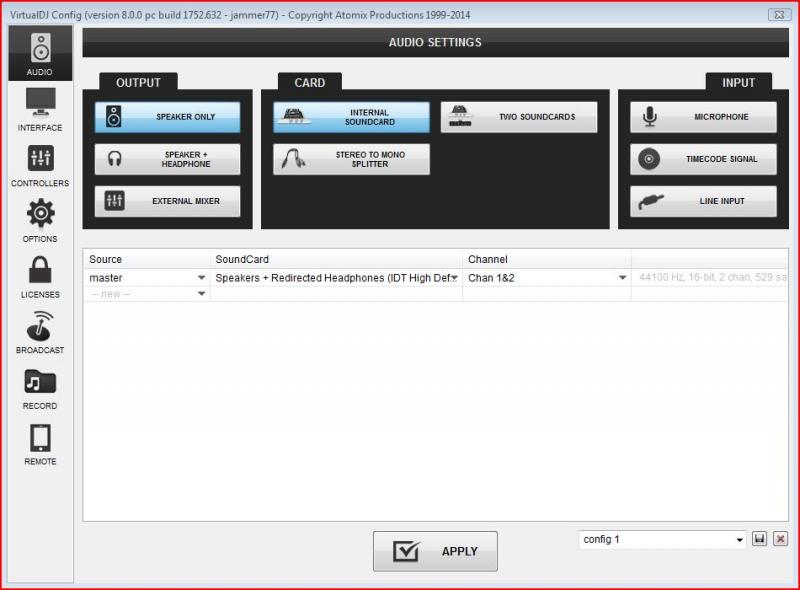Open the Remote tablet section
800x590 pixels.
40,444
